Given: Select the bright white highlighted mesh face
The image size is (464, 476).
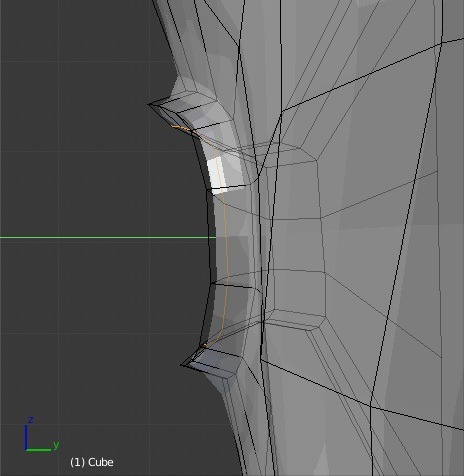Looking at the screenshot, I should click(x=217, y=176).
